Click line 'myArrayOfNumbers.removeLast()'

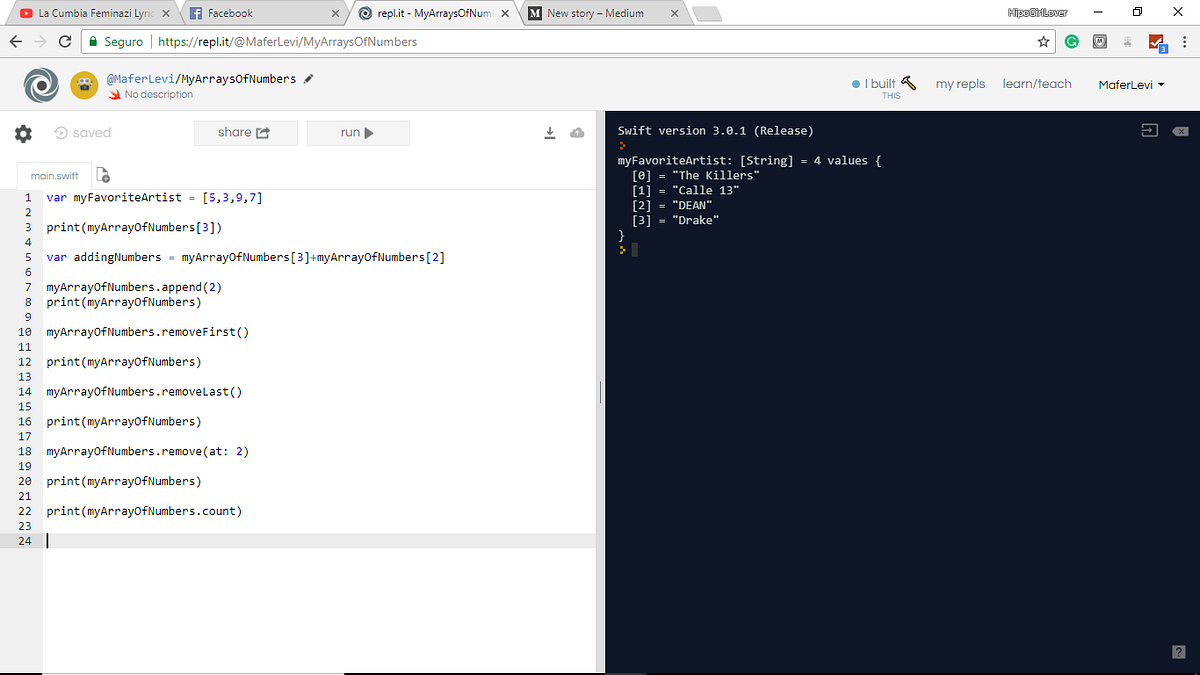[144, 392]
